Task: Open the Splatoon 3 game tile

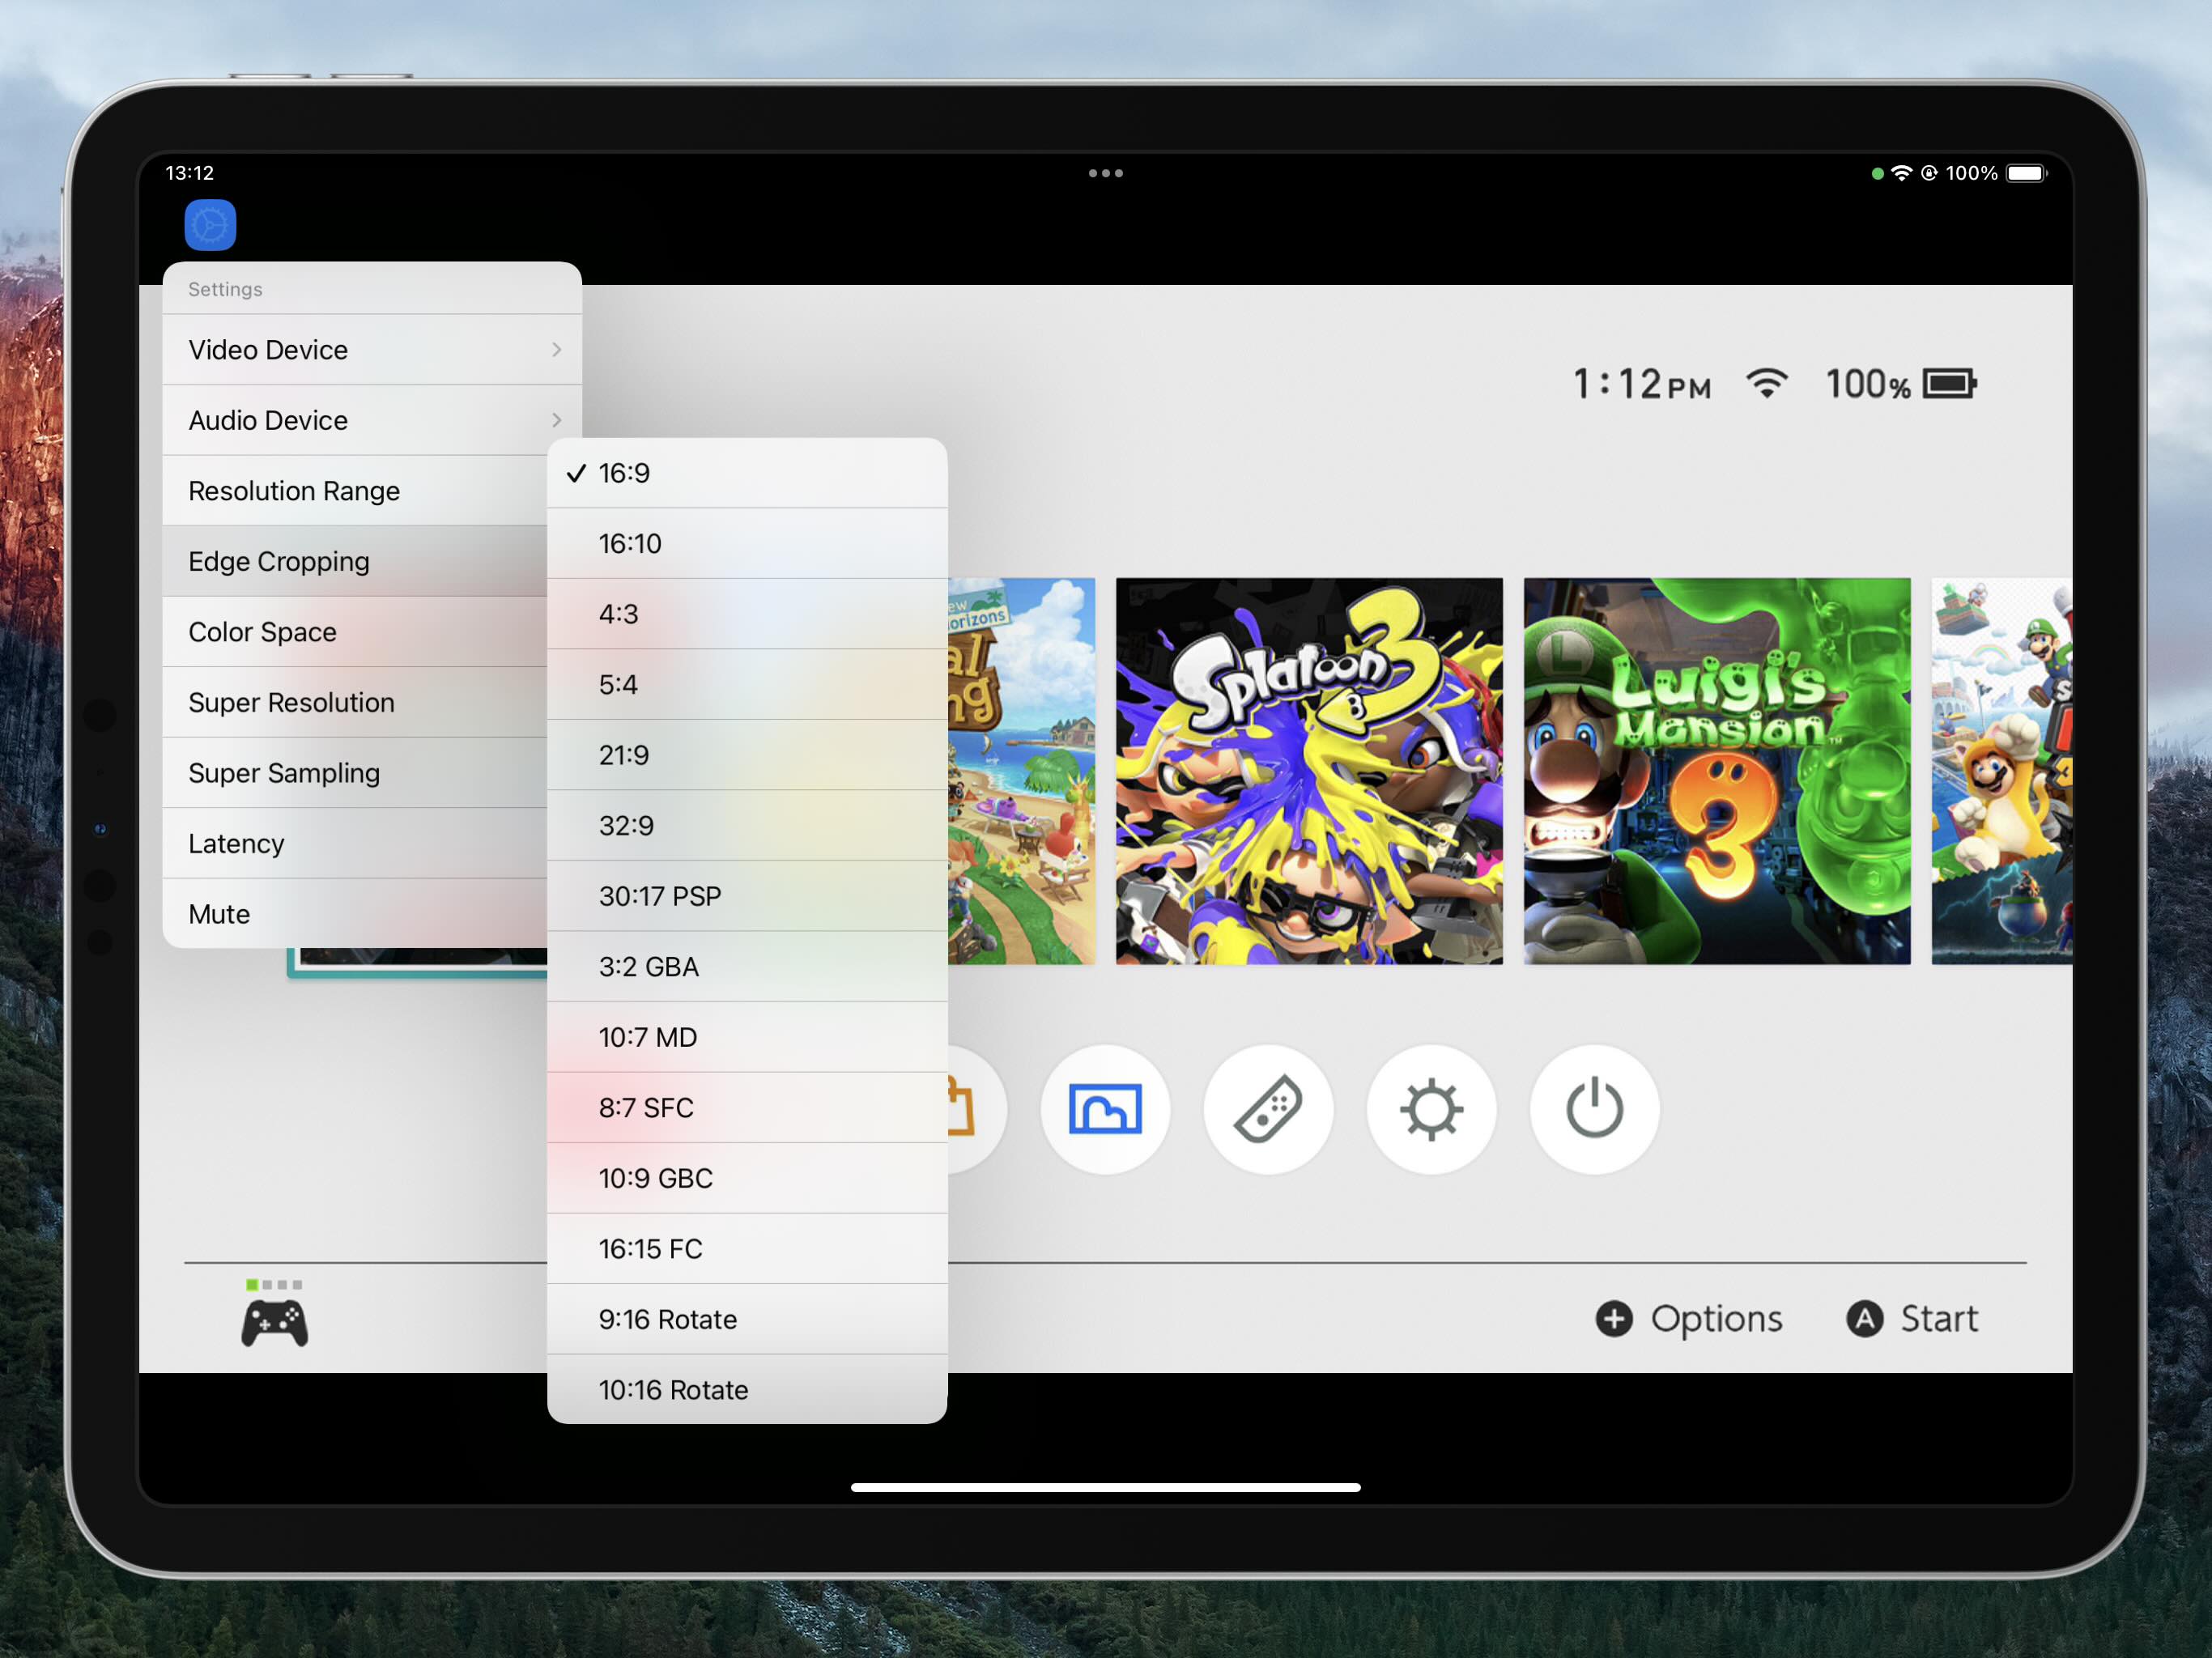Action: 1309,771
